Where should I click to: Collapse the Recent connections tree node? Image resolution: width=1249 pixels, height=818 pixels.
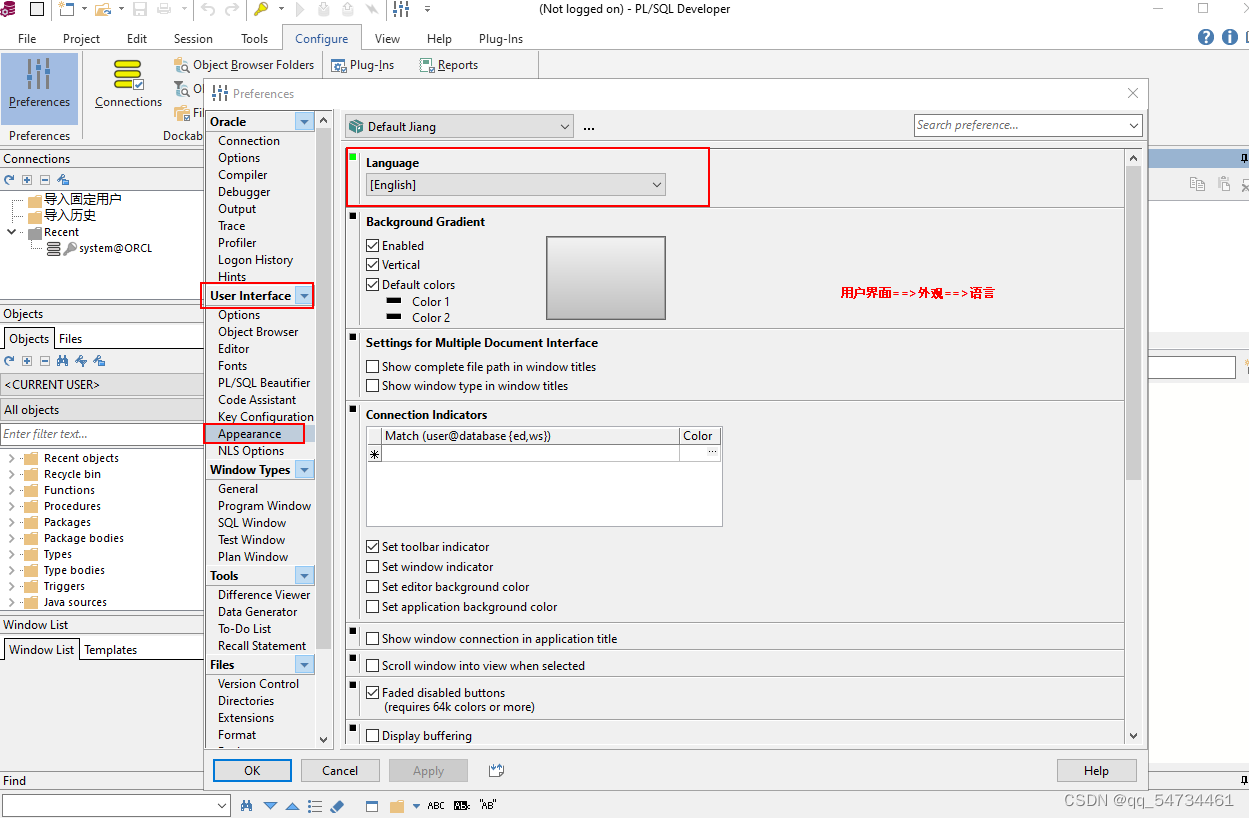coord(11,232)
